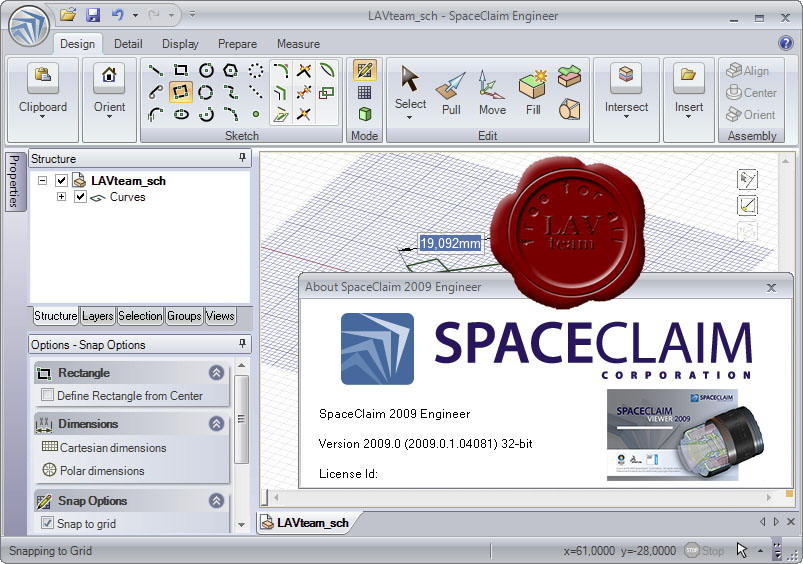The image size is (803, 564).
Task: Switch to the Detail ribbon tab
Action: coord(128,44)
